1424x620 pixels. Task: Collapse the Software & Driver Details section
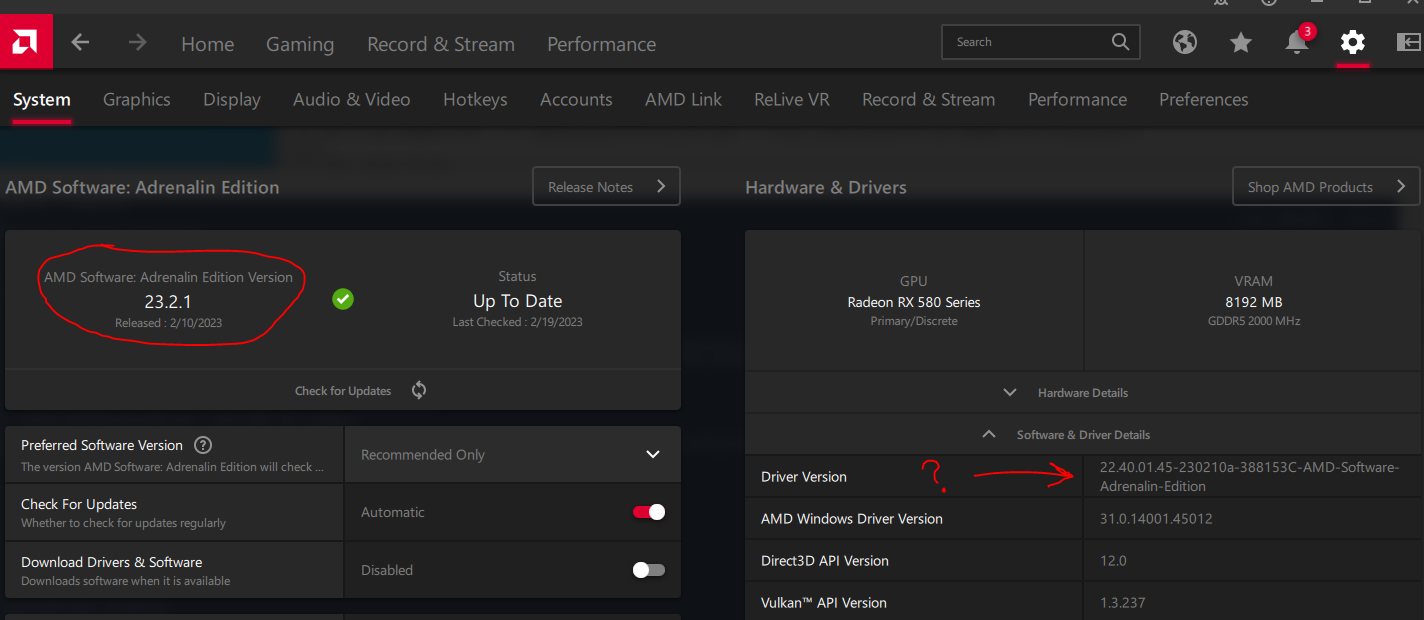point(1084,435)
